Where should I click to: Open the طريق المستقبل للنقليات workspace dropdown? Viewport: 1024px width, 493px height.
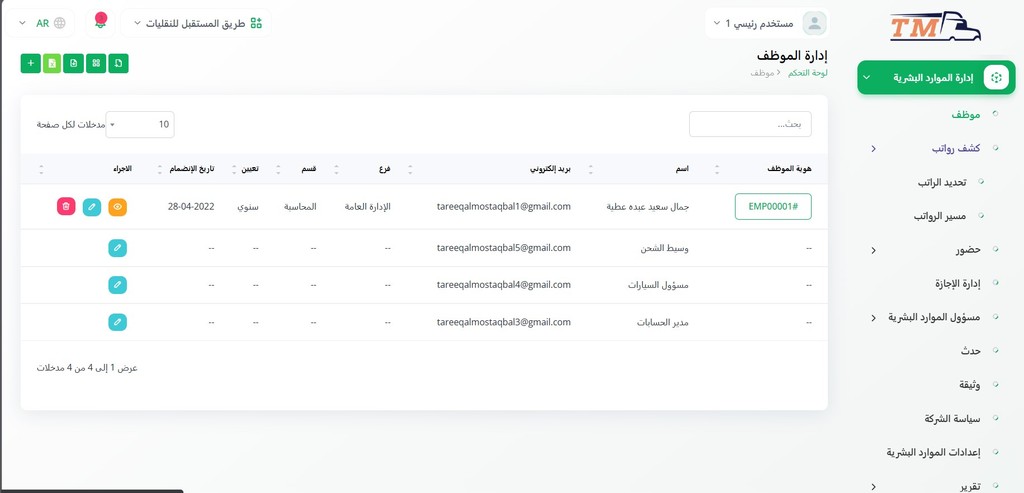coord(195,23)
